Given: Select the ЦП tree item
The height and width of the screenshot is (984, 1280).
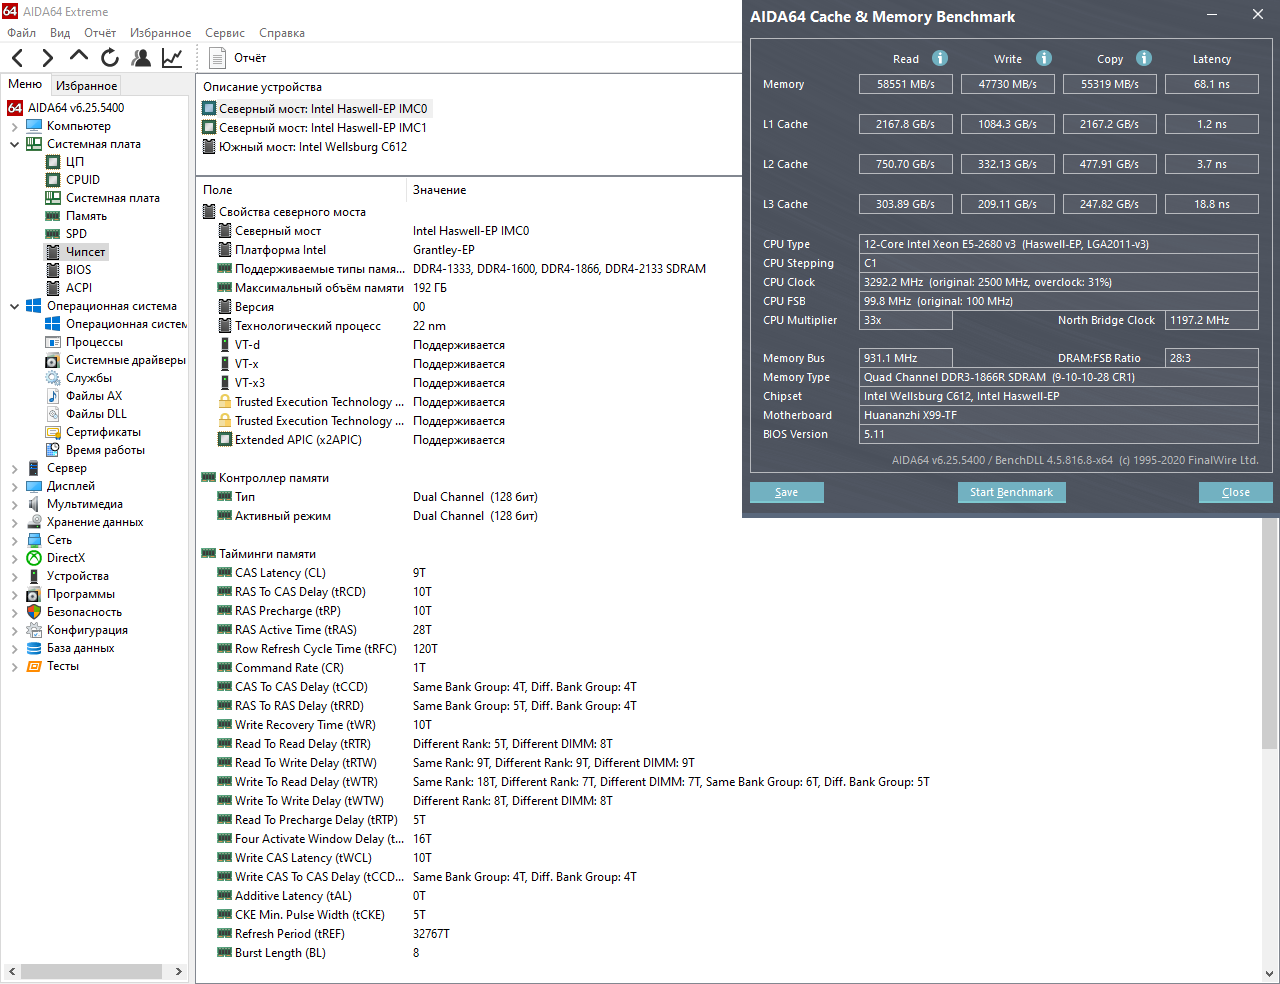Looking at the screenshot, I should (74, 162).
